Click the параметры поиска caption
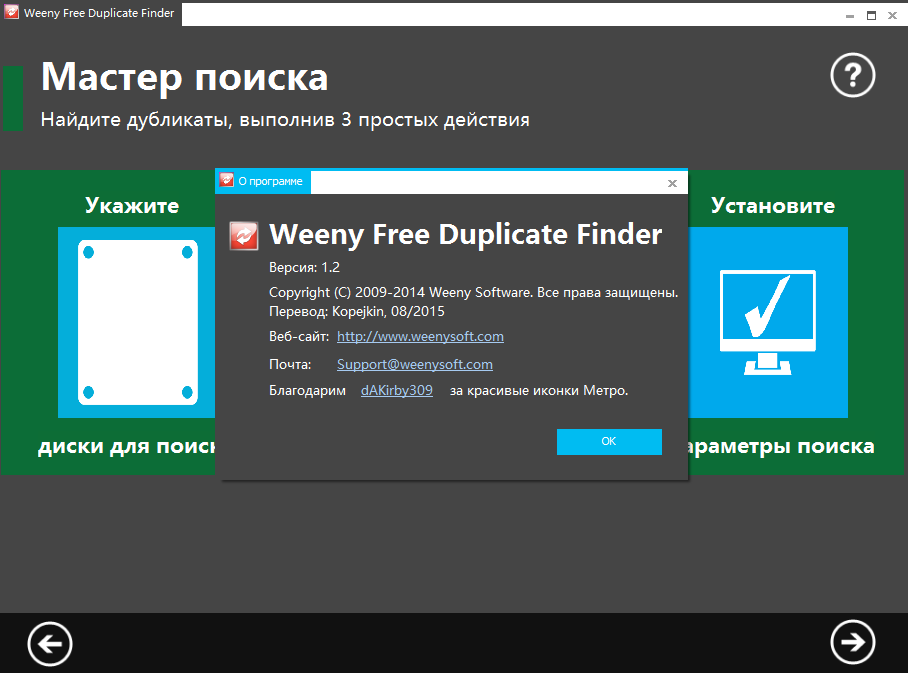The height and width of the screenshot is (673, 908). 781,447
